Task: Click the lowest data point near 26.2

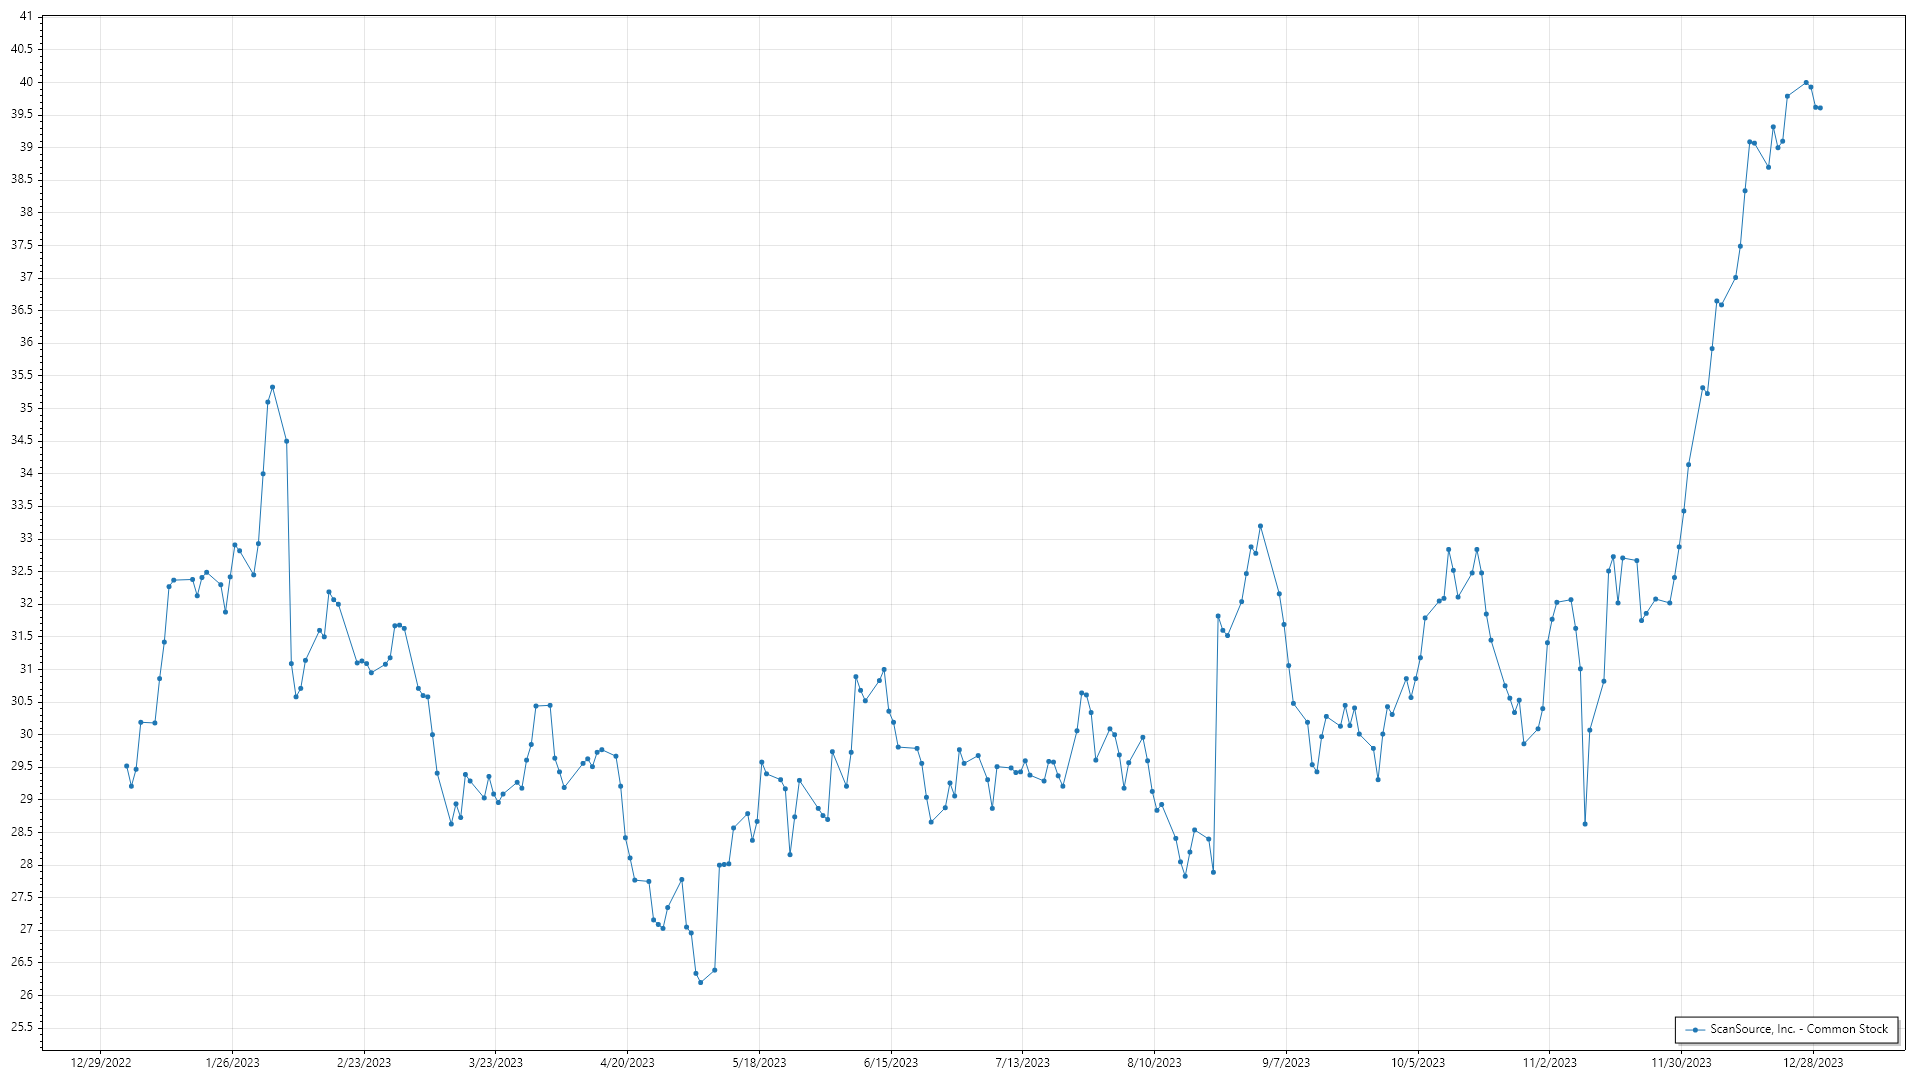Action: tap(700, 982)
